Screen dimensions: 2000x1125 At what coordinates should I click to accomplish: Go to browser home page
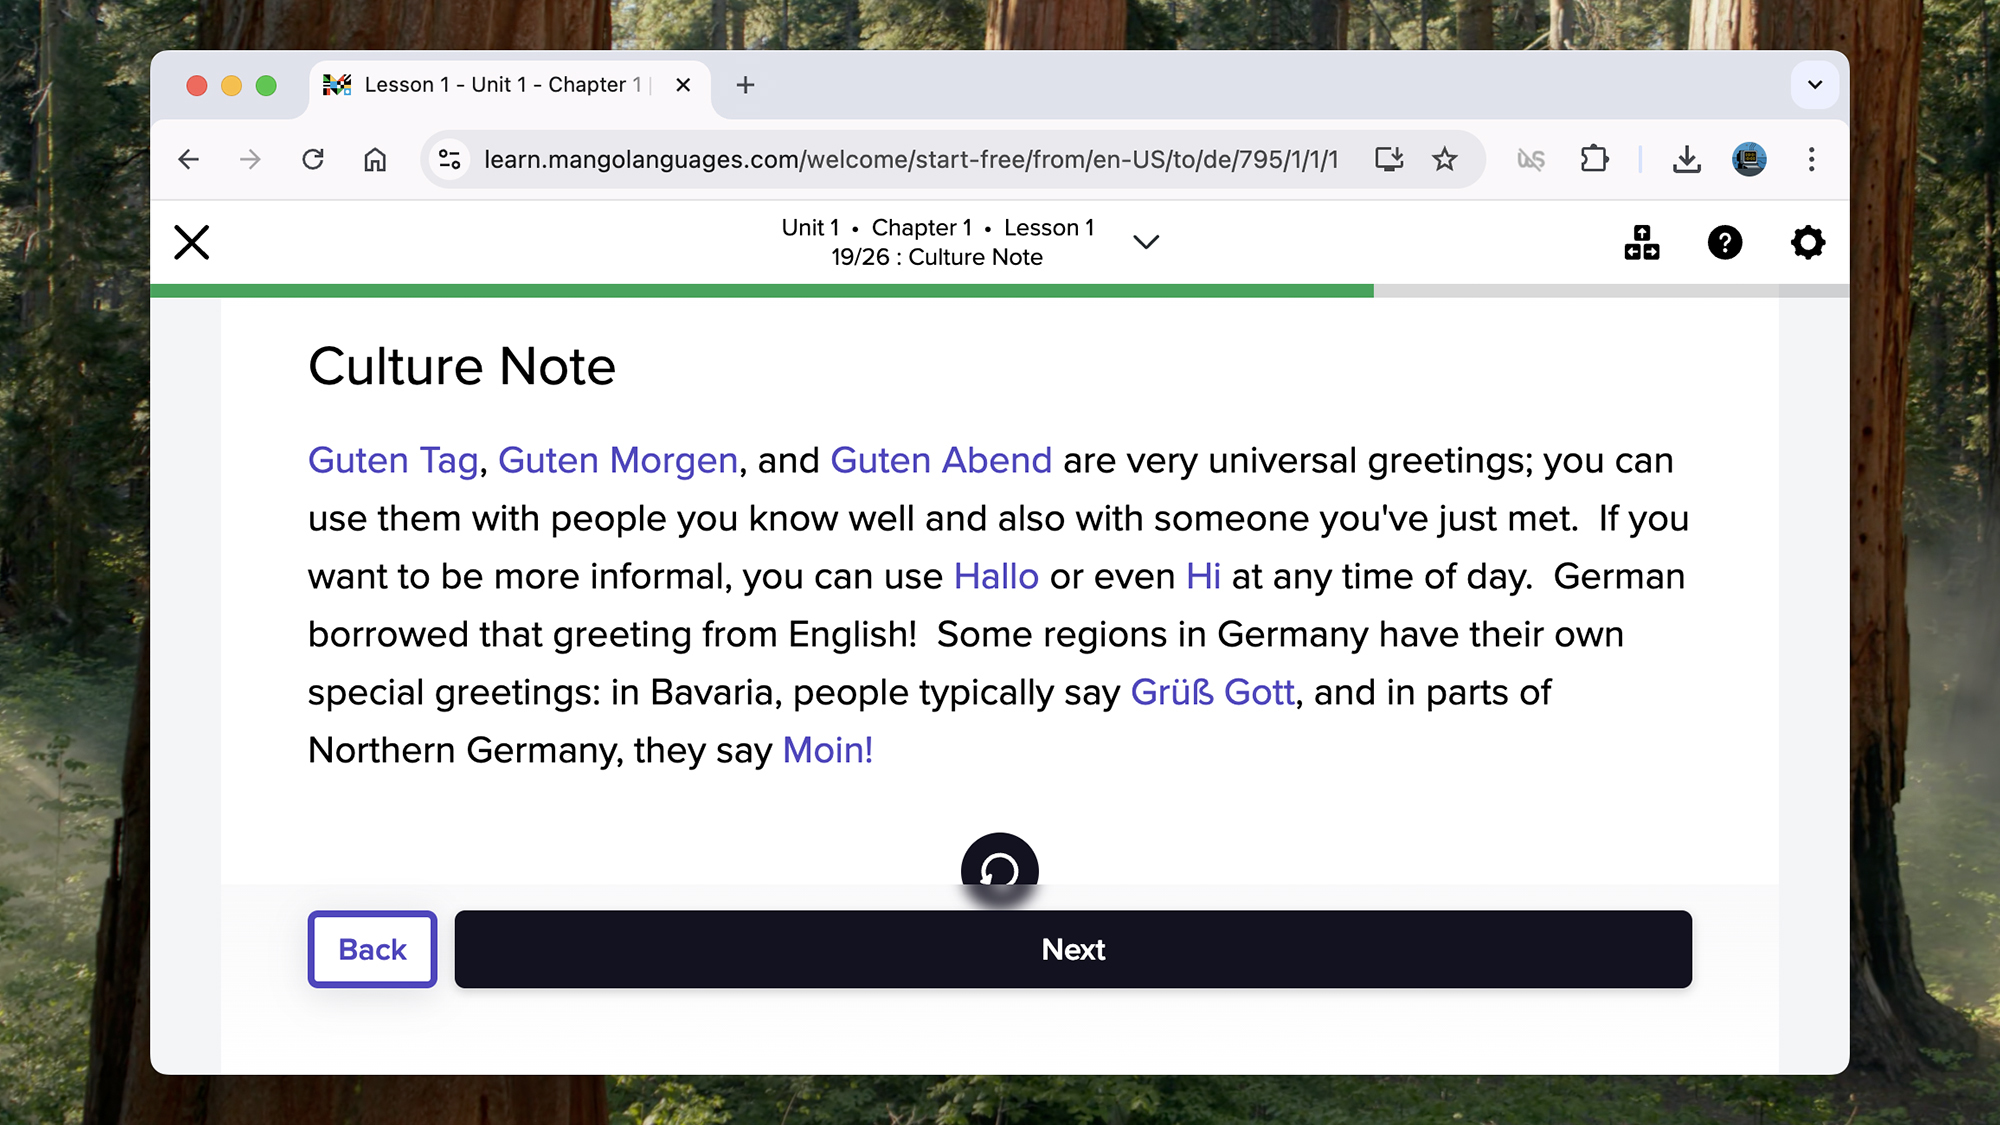click(375, 159)
